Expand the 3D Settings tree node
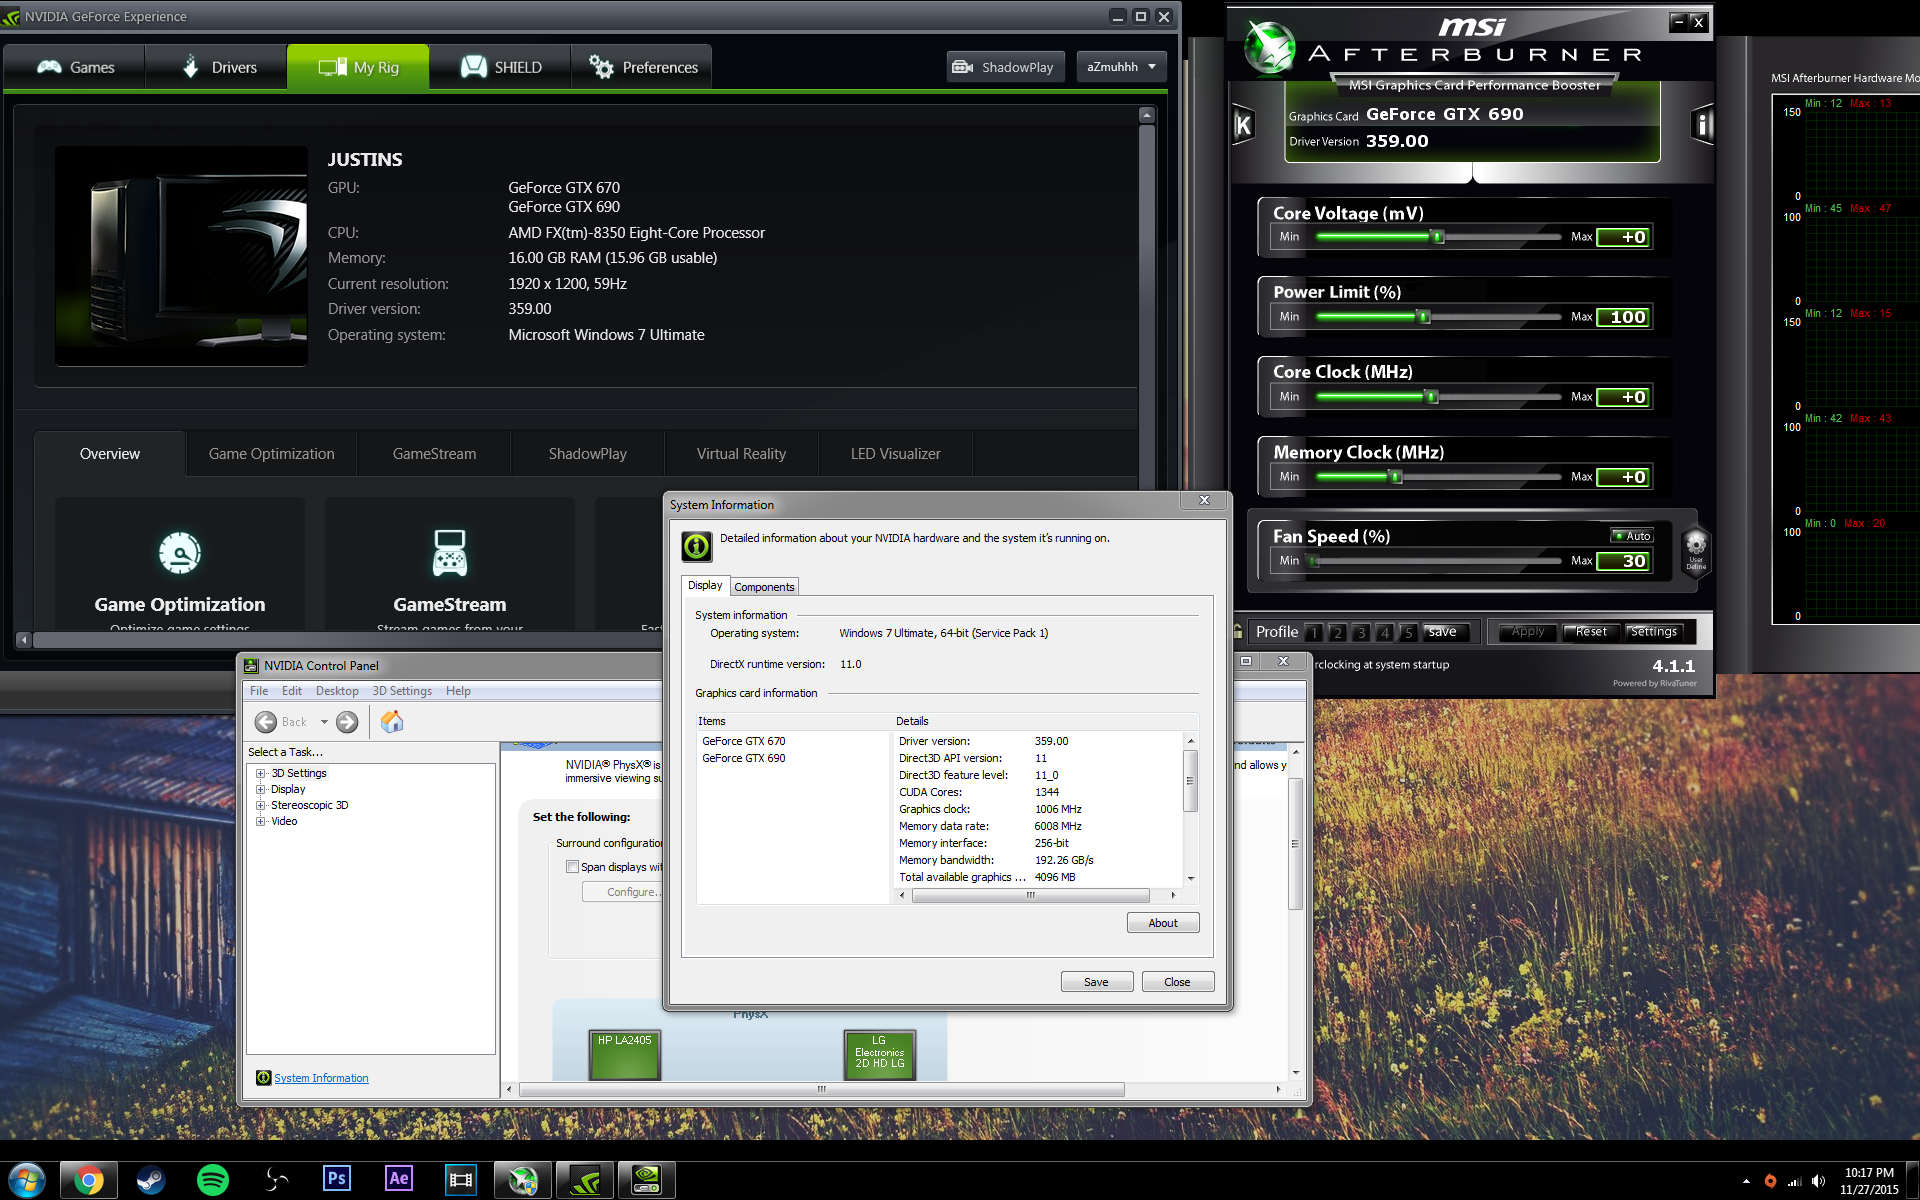 (x=260, y=773)
